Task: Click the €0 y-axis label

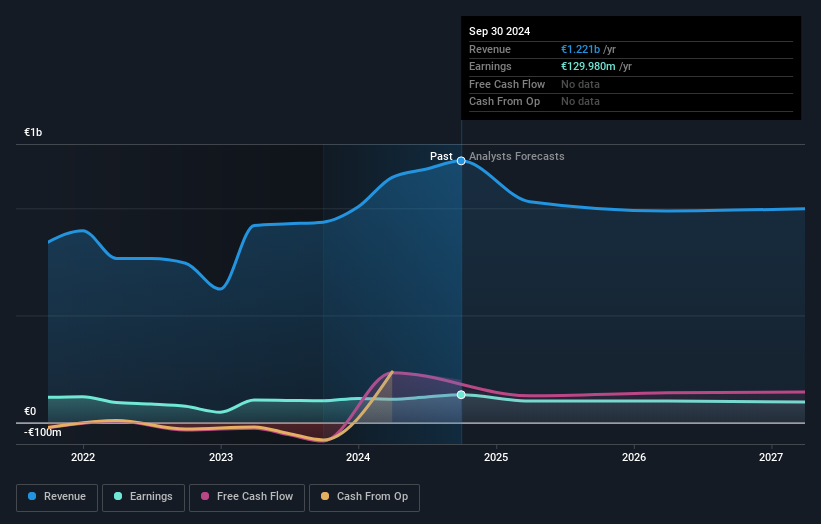Action: tap(30, 411)
